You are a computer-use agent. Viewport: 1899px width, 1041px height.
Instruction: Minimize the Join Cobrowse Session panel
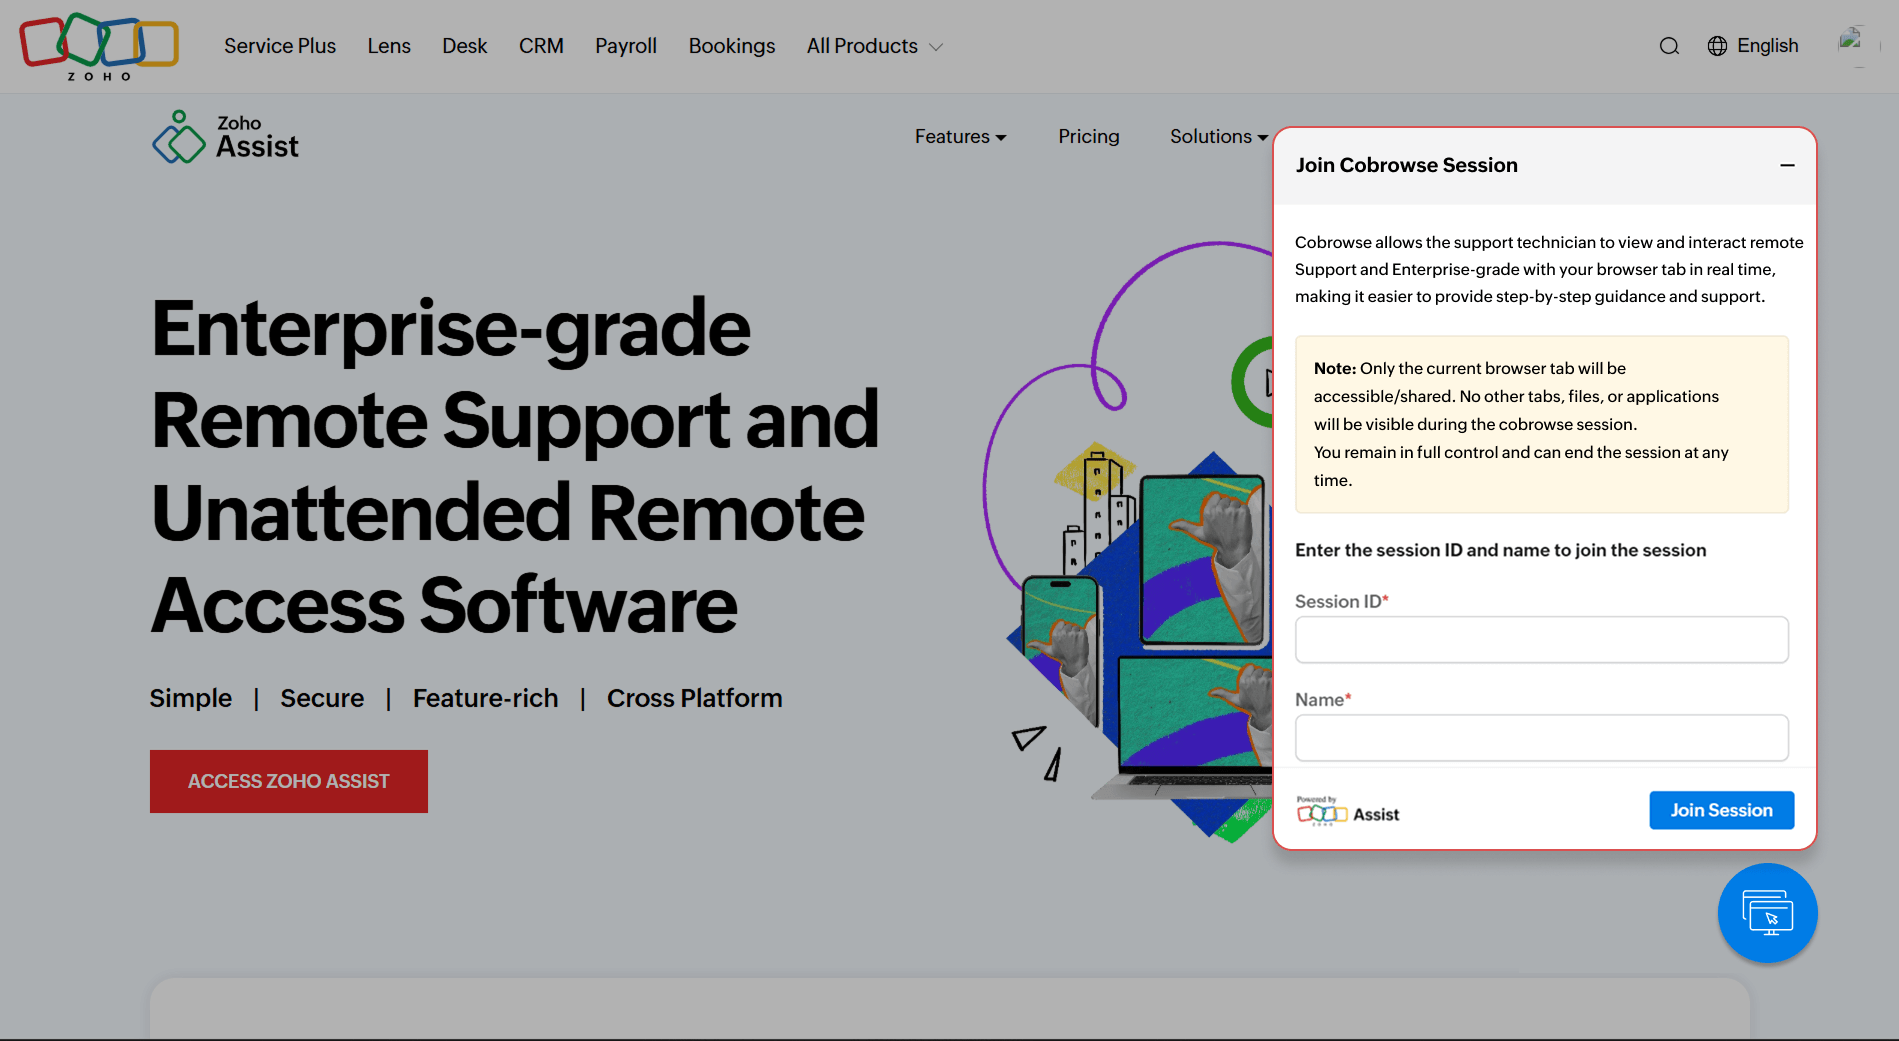(1787, 165)
